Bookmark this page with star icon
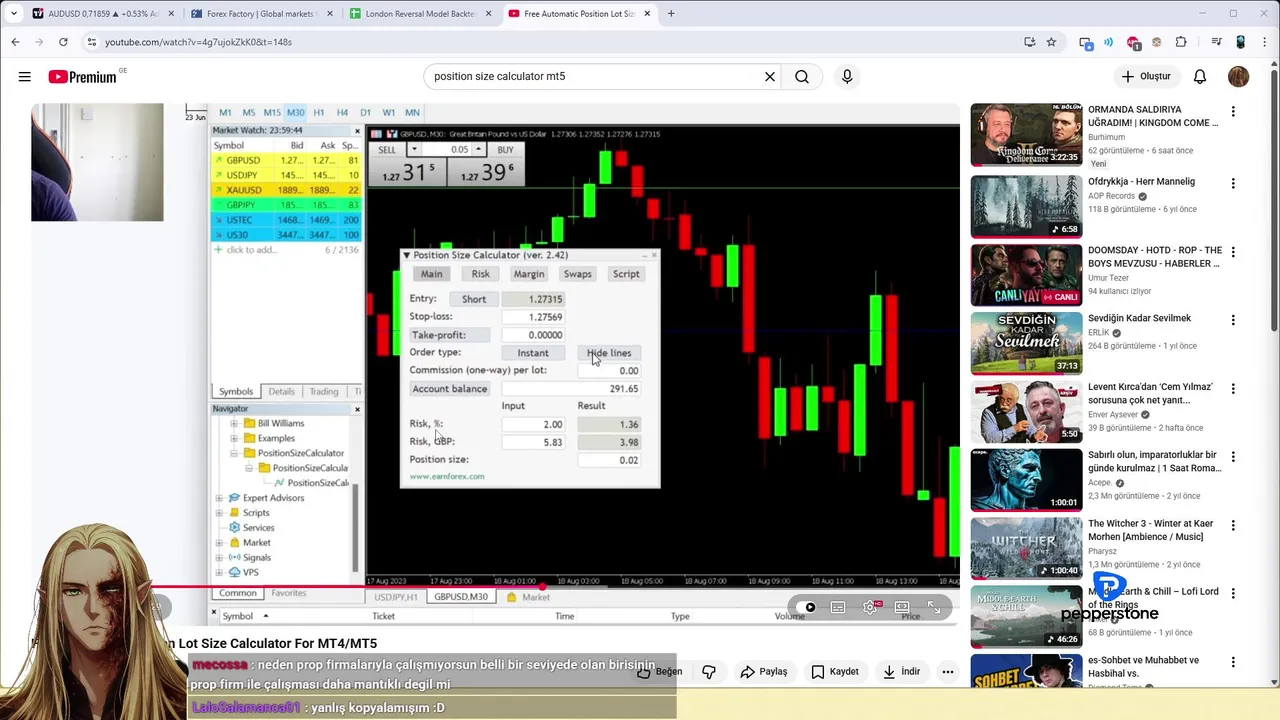 coord(1051,42)
